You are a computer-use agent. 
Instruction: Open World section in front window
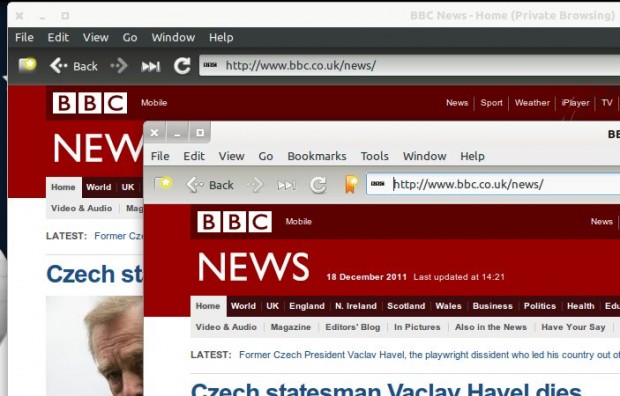pos(243,306)
